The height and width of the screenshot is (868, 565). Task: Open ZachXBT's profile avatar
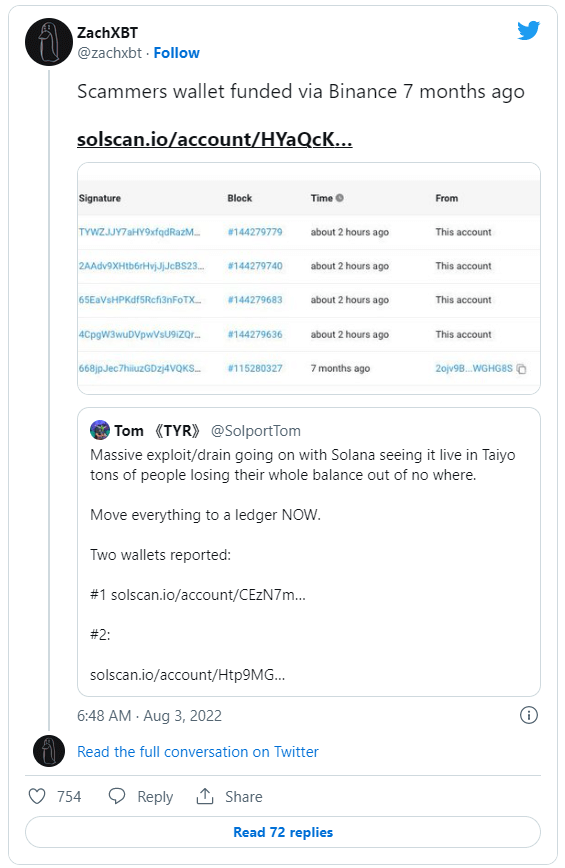click(49, 42)
